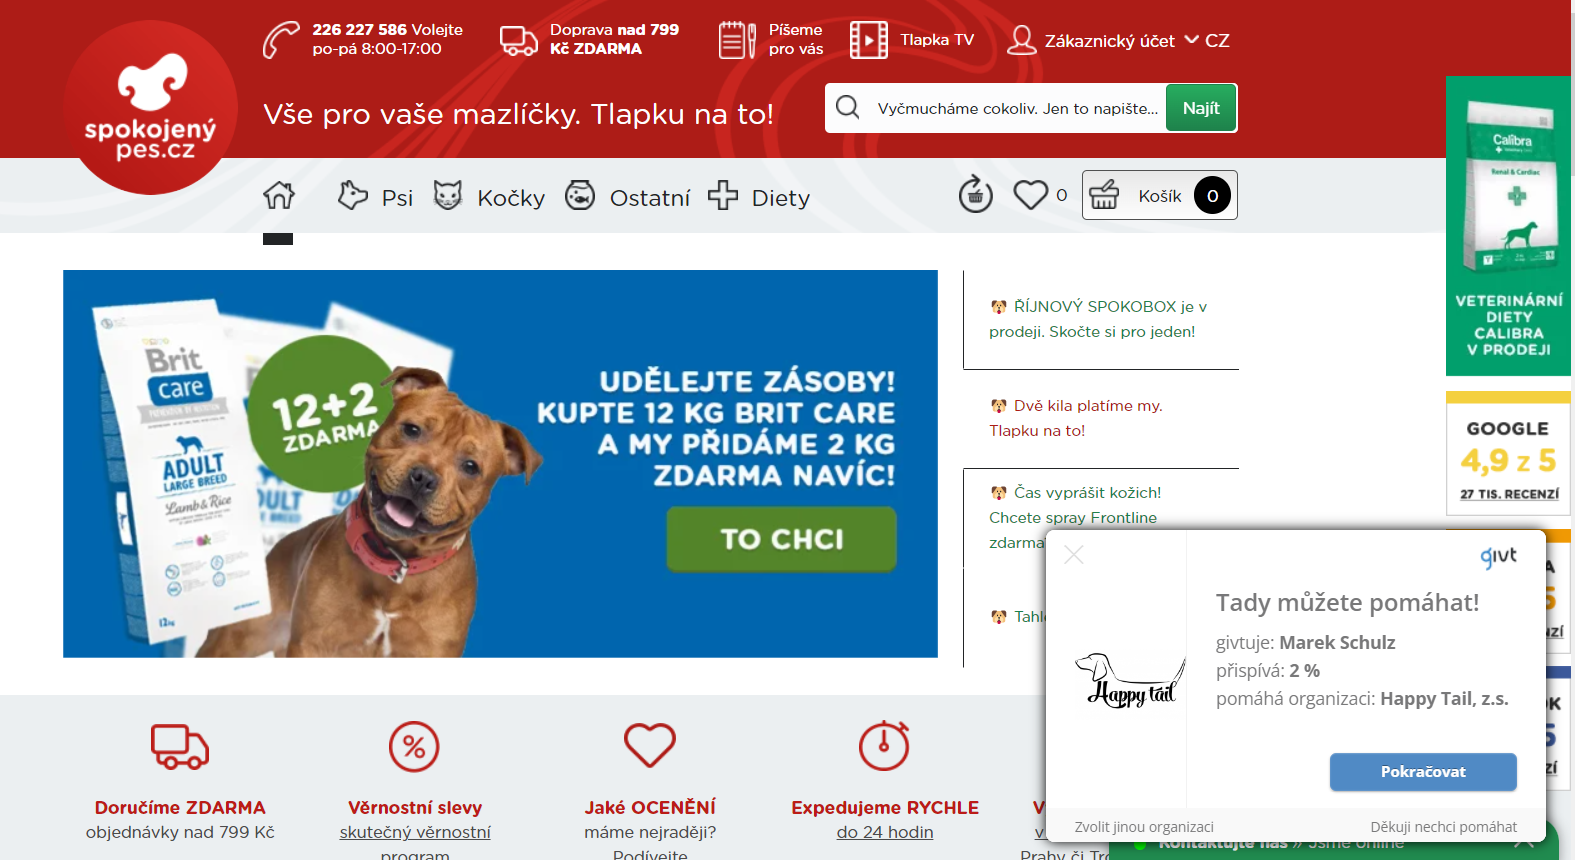This screenshot has width=1575, height=860.
Task: Open Tlapka TV video icon
Action: (x=869, y=40)
